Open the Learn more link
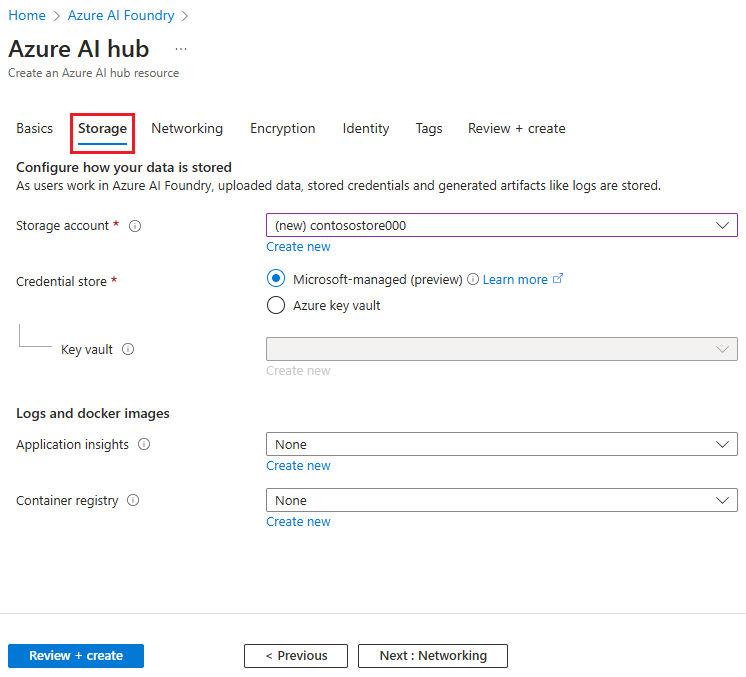This screenshot has height=677, width=746. [x=515, y=280]
